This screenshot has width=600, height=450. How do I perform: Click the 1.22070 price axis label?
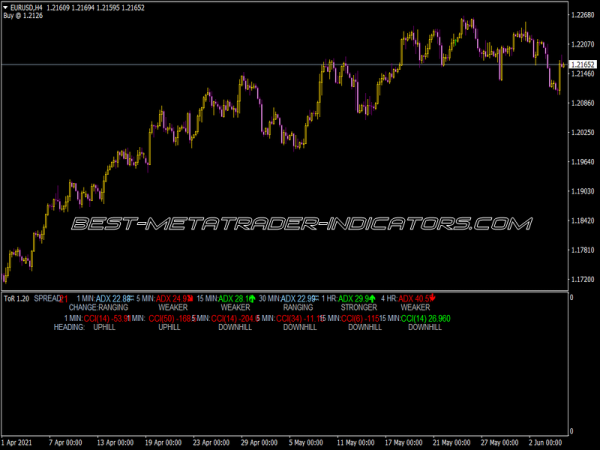pyautogui.click(x=583, y=44)
